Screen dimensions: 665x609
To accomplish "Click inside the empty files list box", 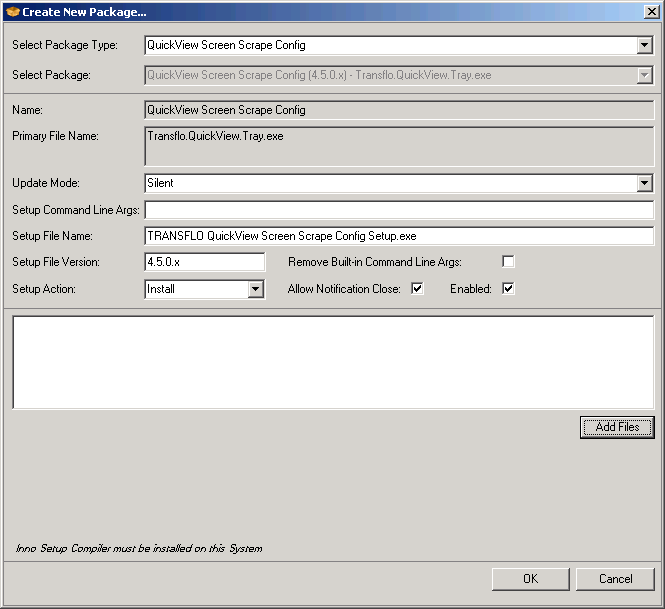I will click(x=333, y=363).
